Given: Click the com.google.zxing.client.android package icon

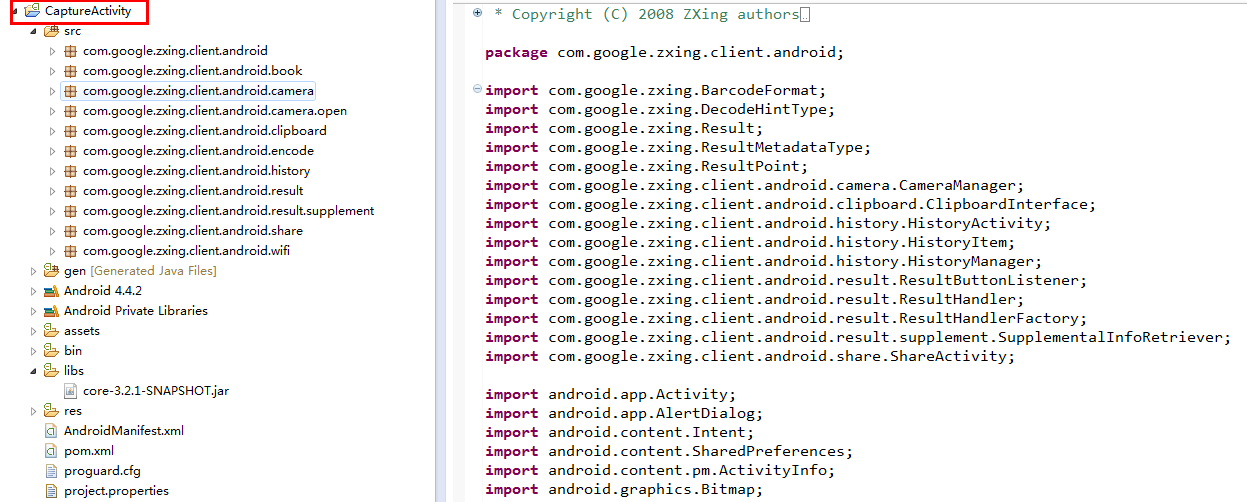Looking at the screenshot, I should 70,51.
